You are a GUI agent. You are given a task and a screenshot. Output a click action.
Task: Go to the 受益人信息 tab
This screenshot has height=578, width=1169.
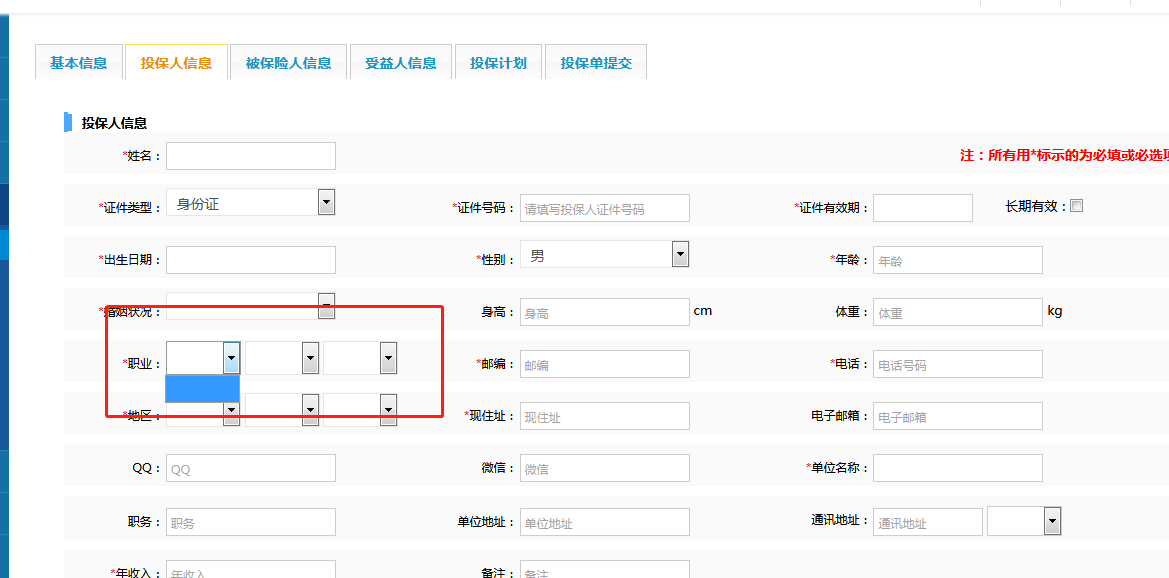click(x=400, y=63)
